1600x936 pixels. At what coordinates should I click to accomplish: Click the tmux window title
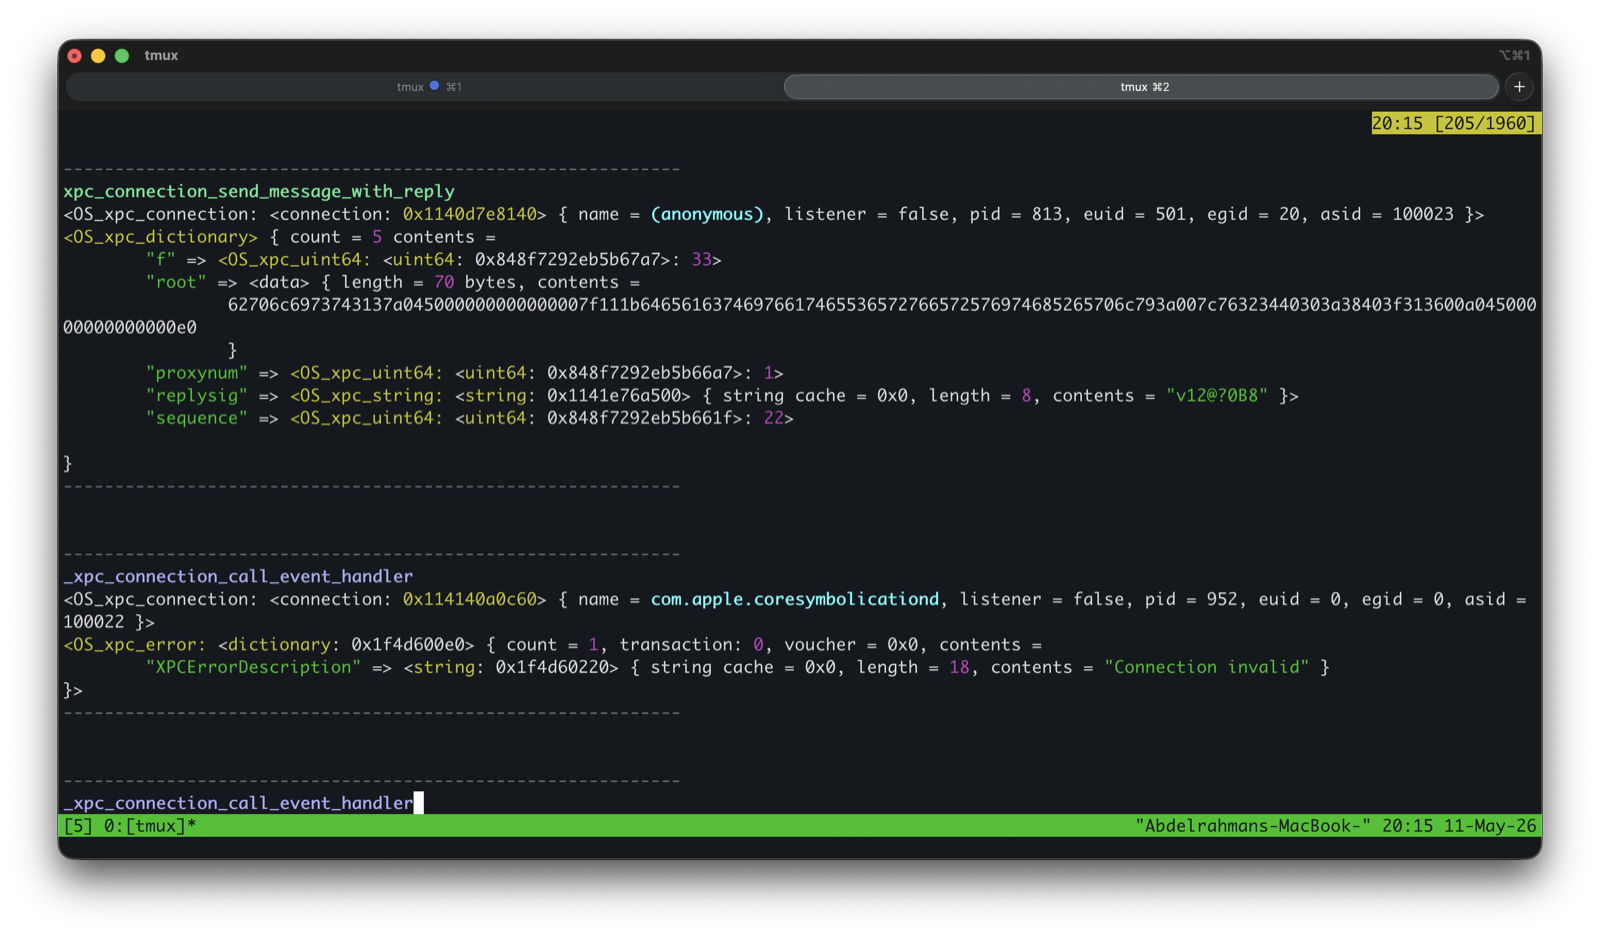pyautogui.click(x=161, y=56)
